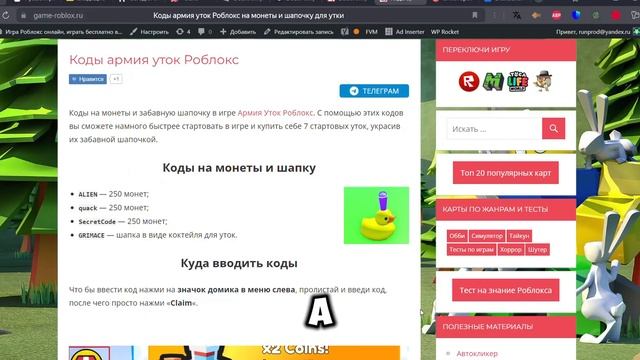Open the Тесты по играм tag
Viewport: 640px width, 360px height.
(x=471, y=249)
